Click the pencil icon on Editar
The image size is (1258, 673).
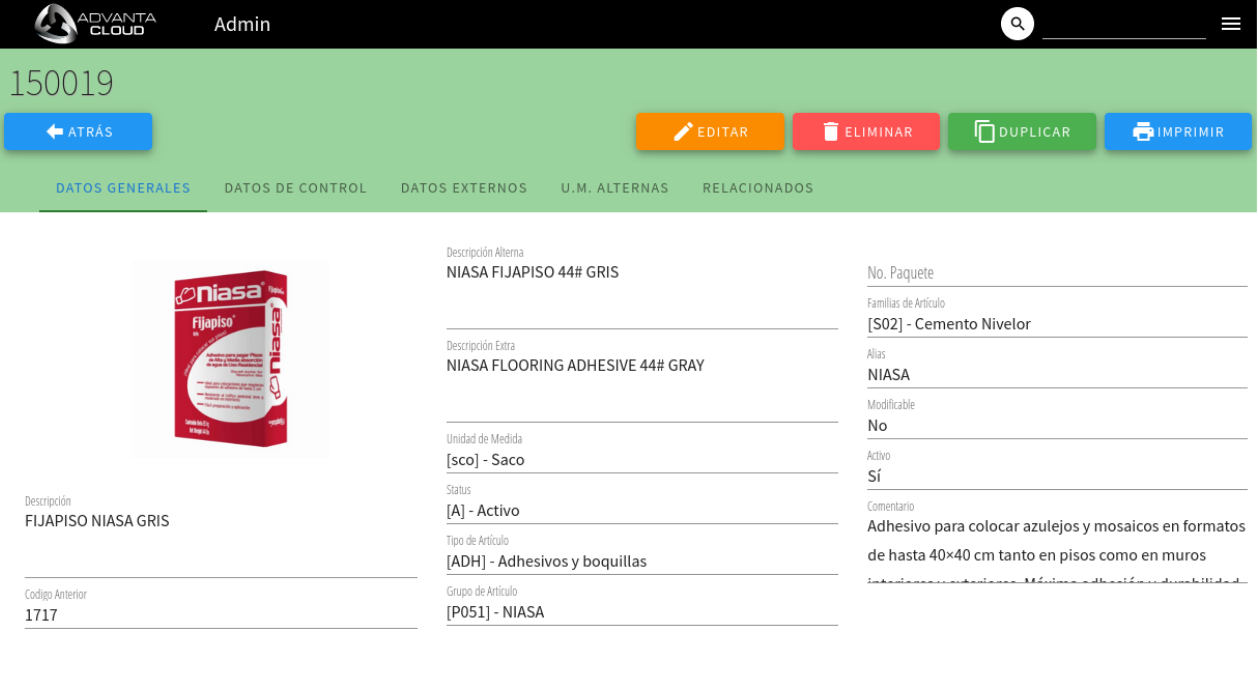683,131
